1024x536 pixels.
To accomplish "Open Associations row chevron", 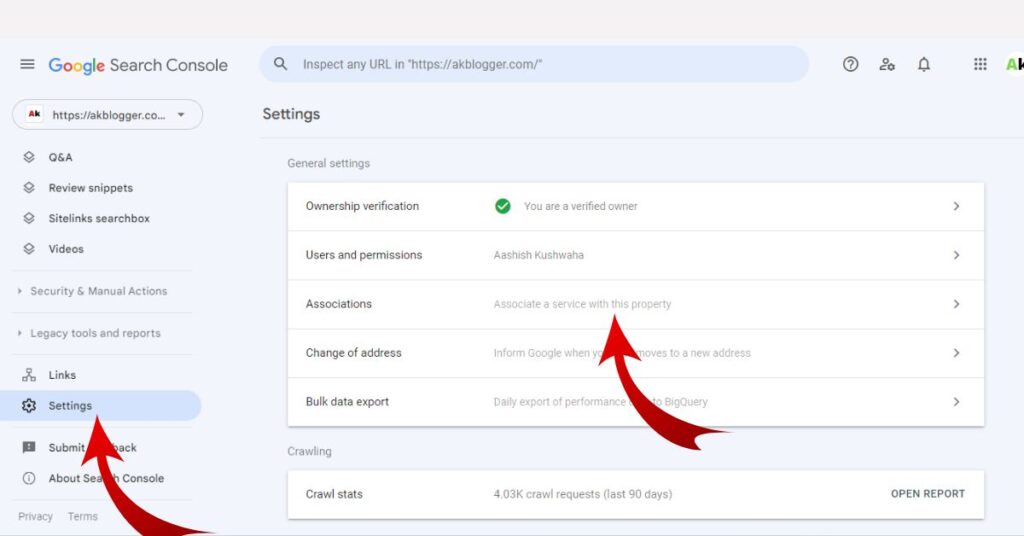I will [956, 304].
